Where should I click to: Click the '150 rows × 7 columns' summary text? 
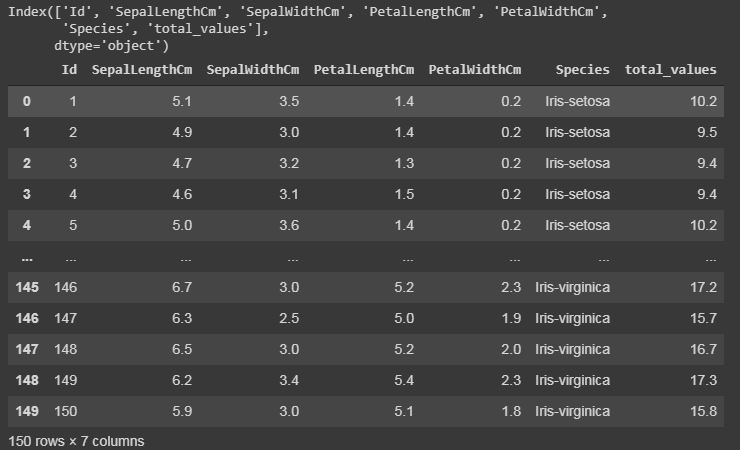point(76,442)
